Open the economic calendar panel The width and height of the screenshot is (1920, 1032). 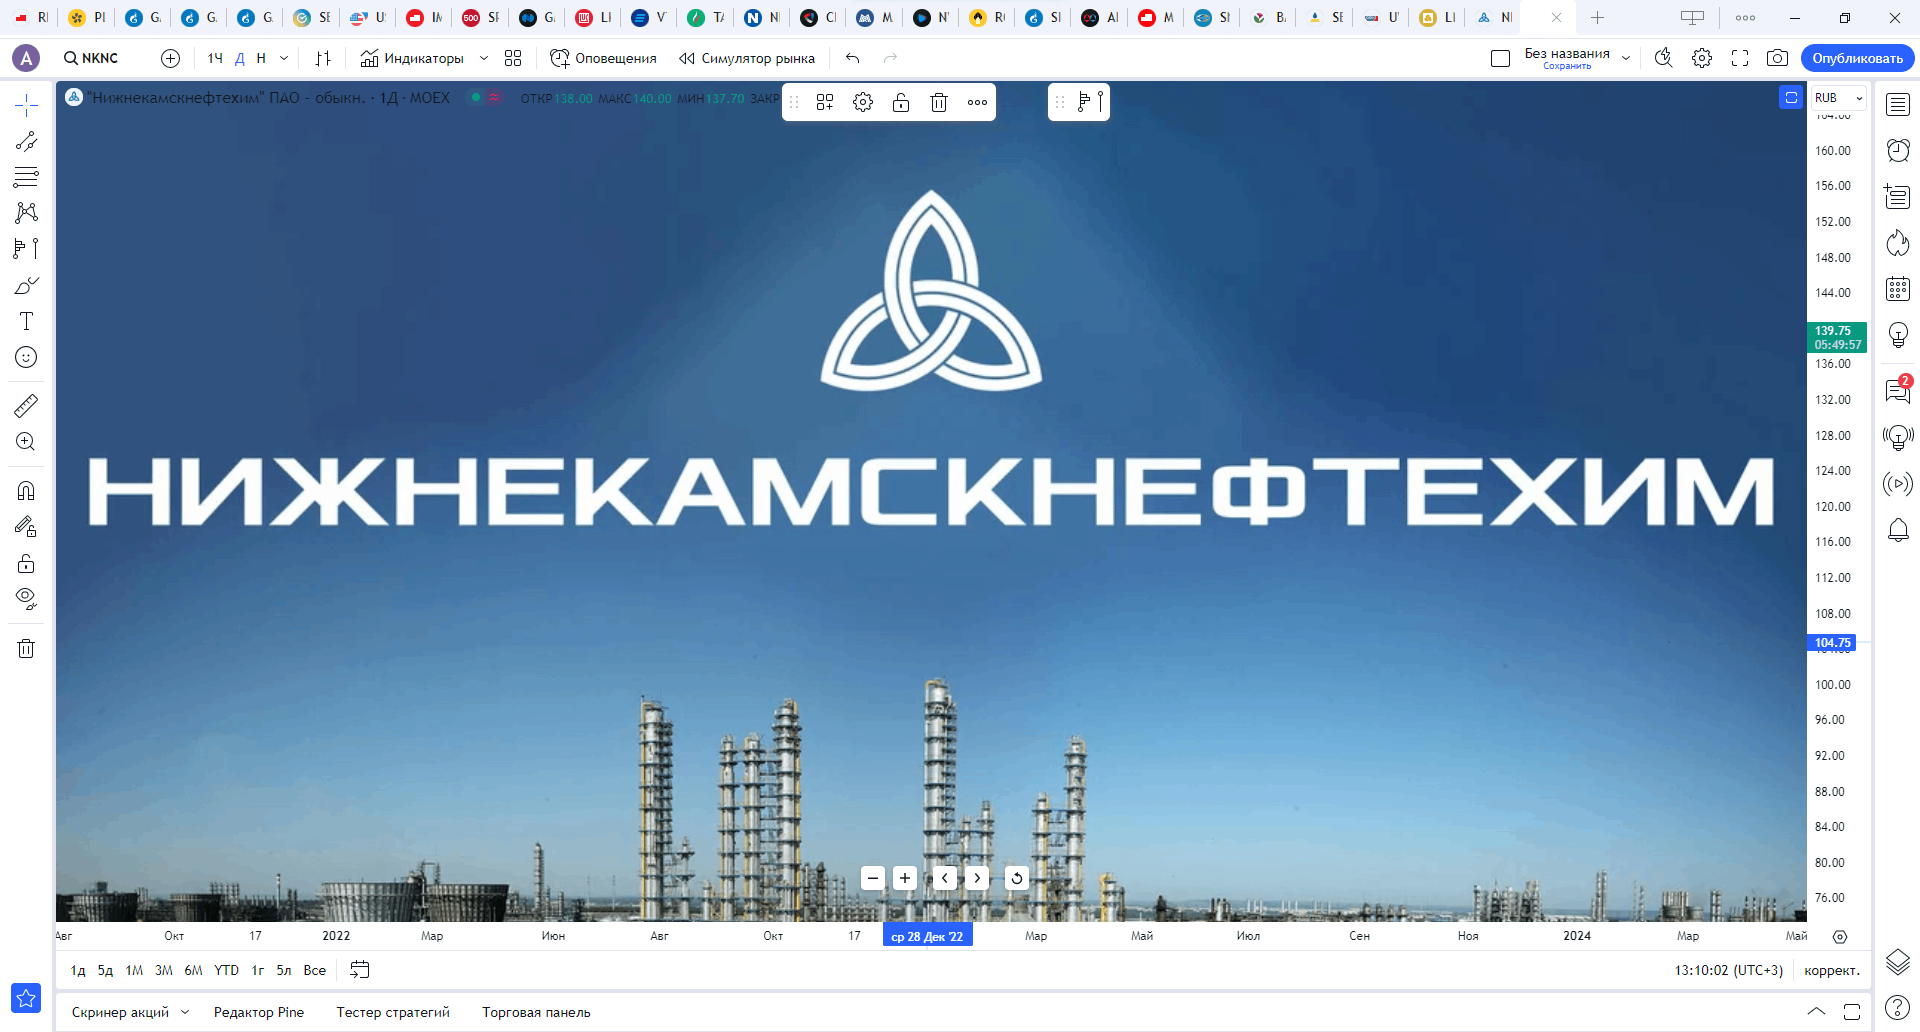[1898, 289]
